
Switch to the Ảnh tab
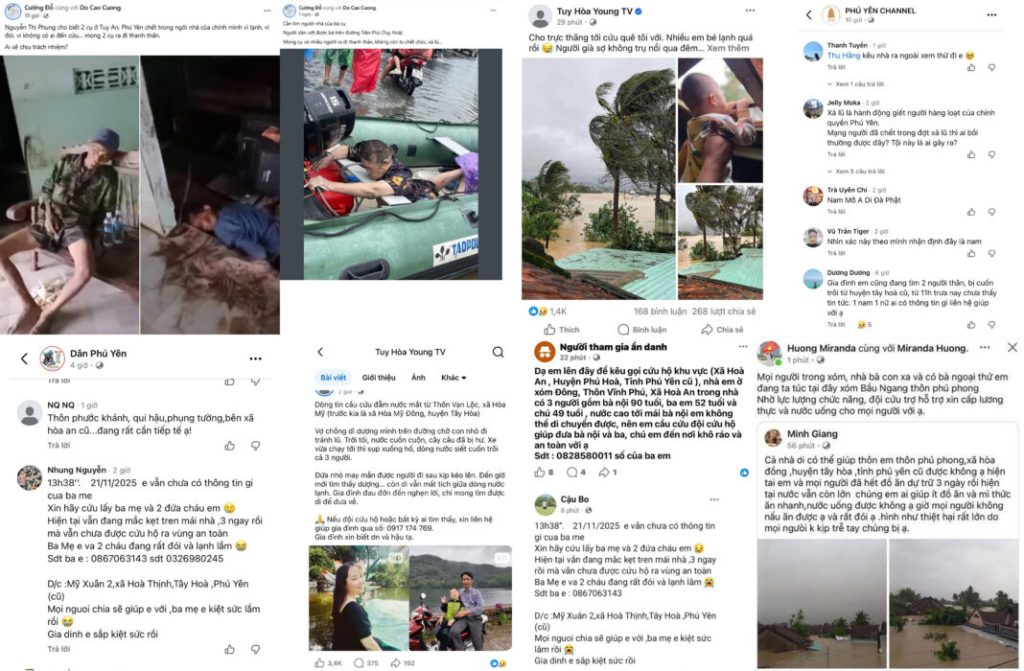tap(418, 378)
